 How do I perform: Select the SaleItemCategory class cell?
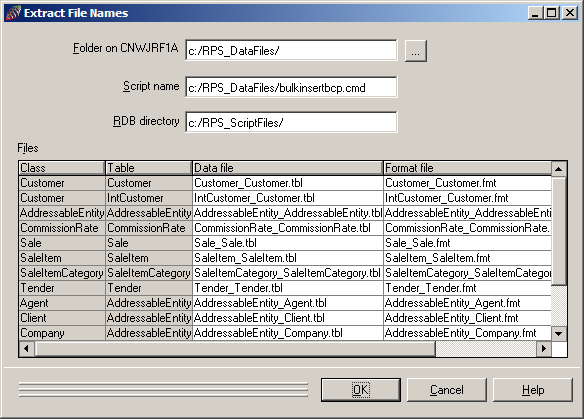click(62, 273)
